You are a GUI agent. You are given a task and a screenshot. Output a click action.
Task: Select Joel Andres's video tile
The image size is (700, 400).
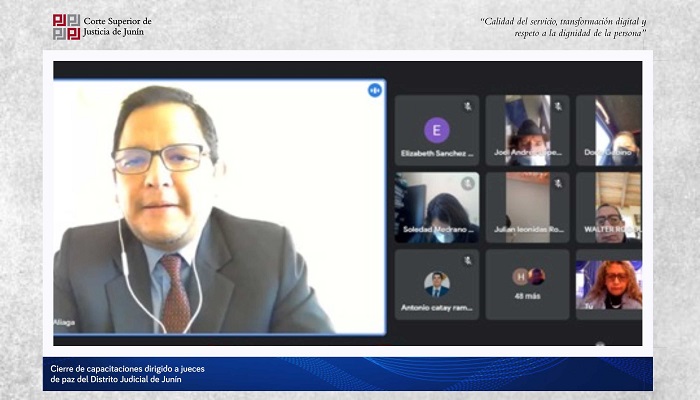527,130
